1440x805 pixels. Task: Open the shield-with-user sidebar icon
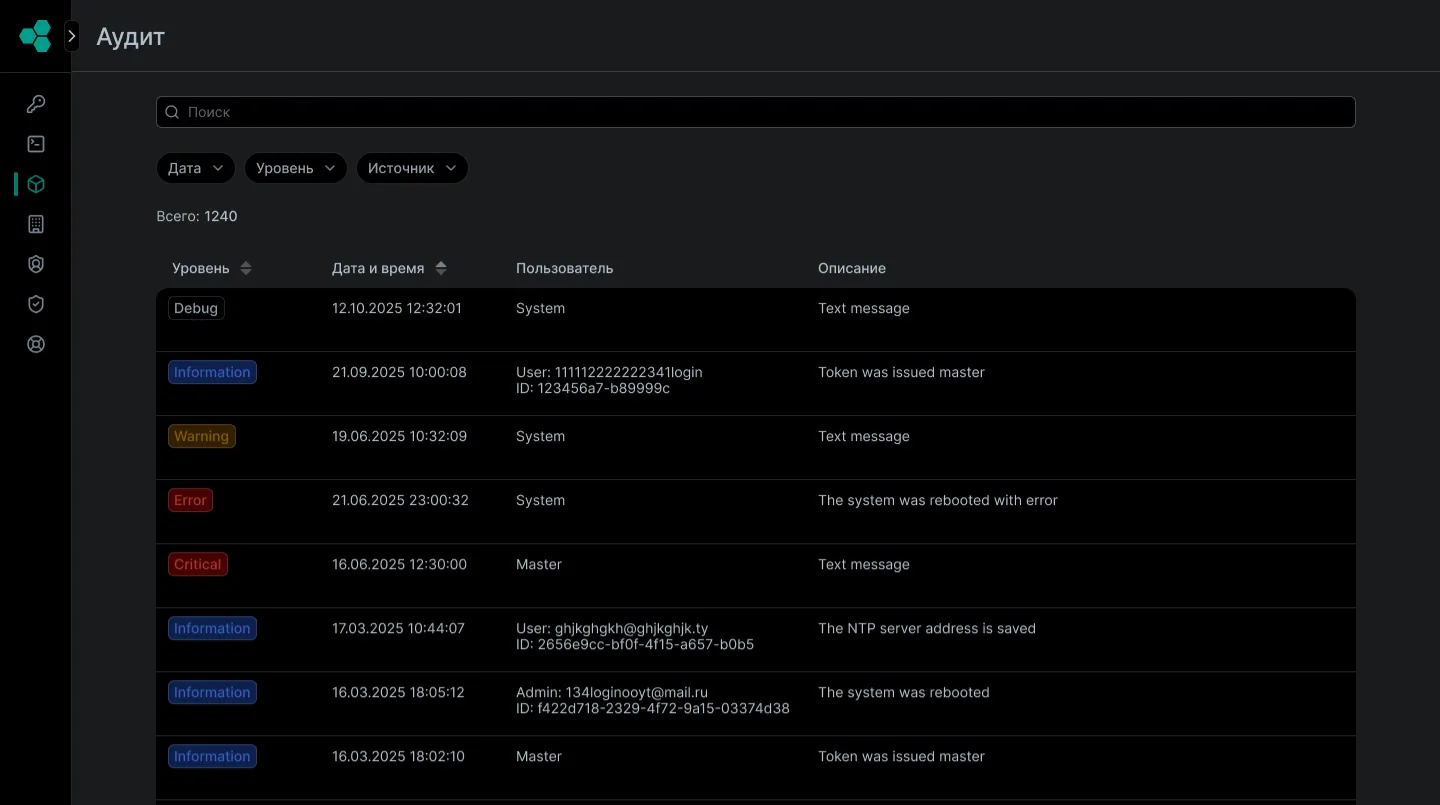(36, 264)
